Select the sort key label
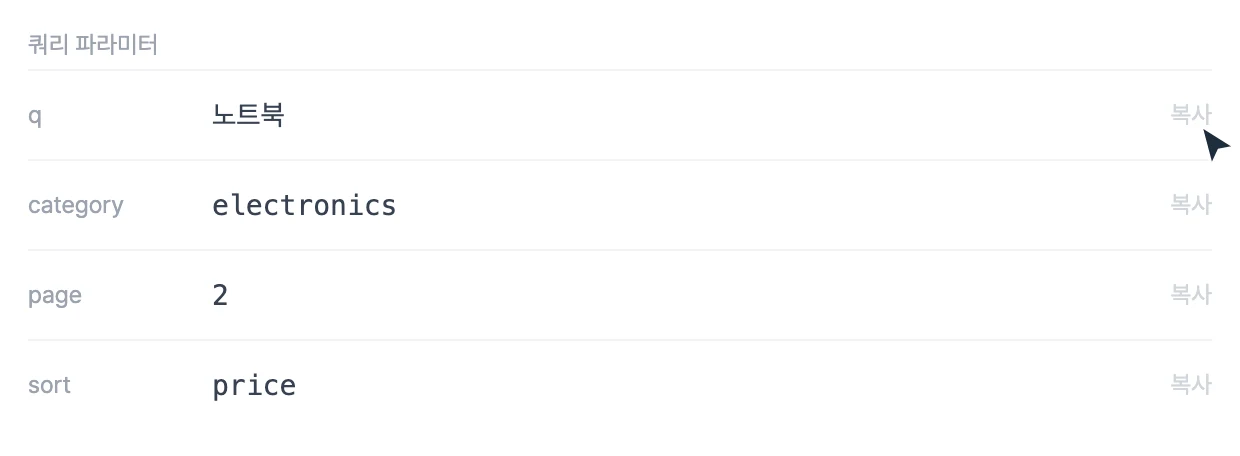The height and width of the screenshot is (456, 1240). tap(49, 385)
